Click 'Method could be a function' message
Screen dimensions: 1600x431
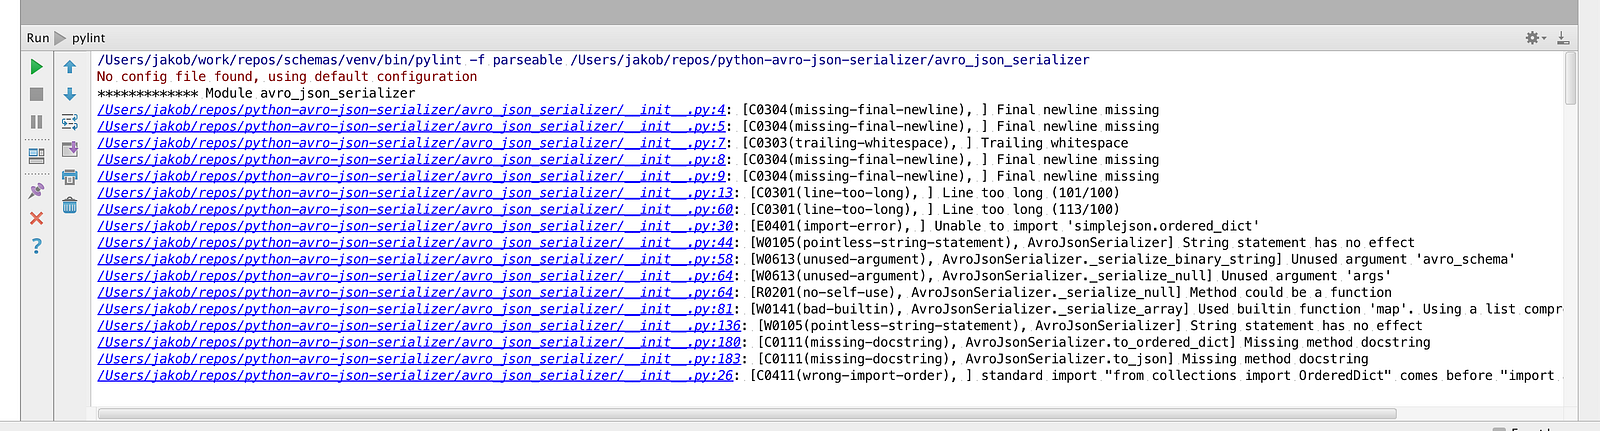(1290, 292)
